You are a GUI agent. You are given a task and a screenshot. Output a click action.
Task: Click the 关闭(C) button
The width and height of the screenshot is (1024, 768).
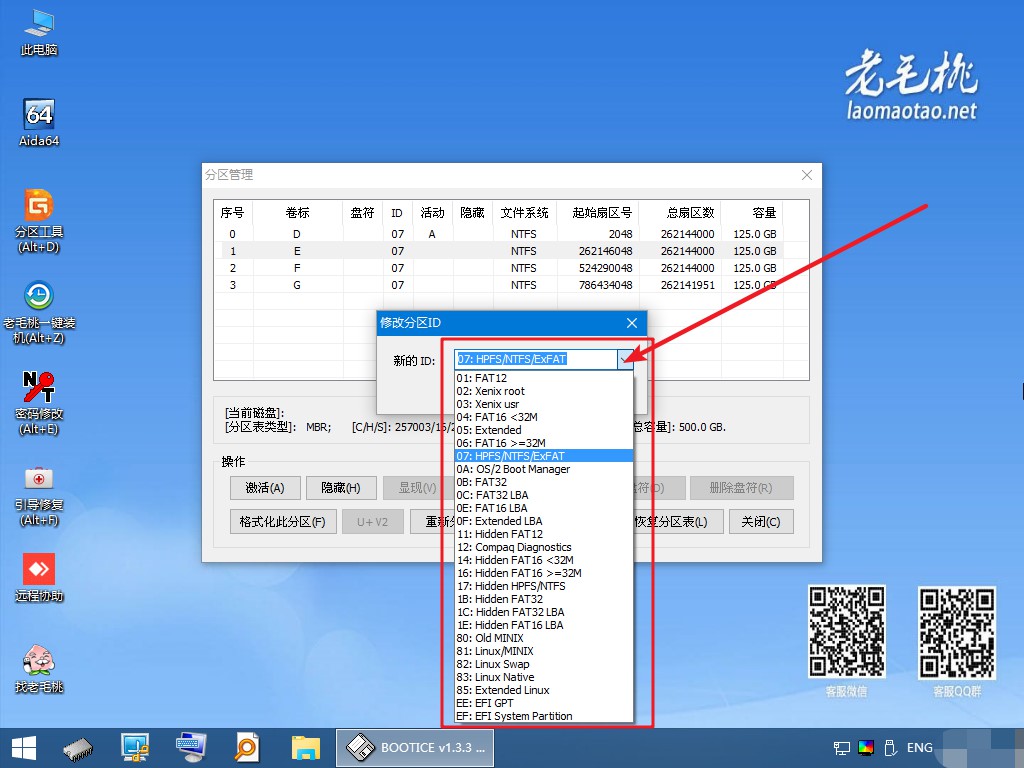coord(761,522)
